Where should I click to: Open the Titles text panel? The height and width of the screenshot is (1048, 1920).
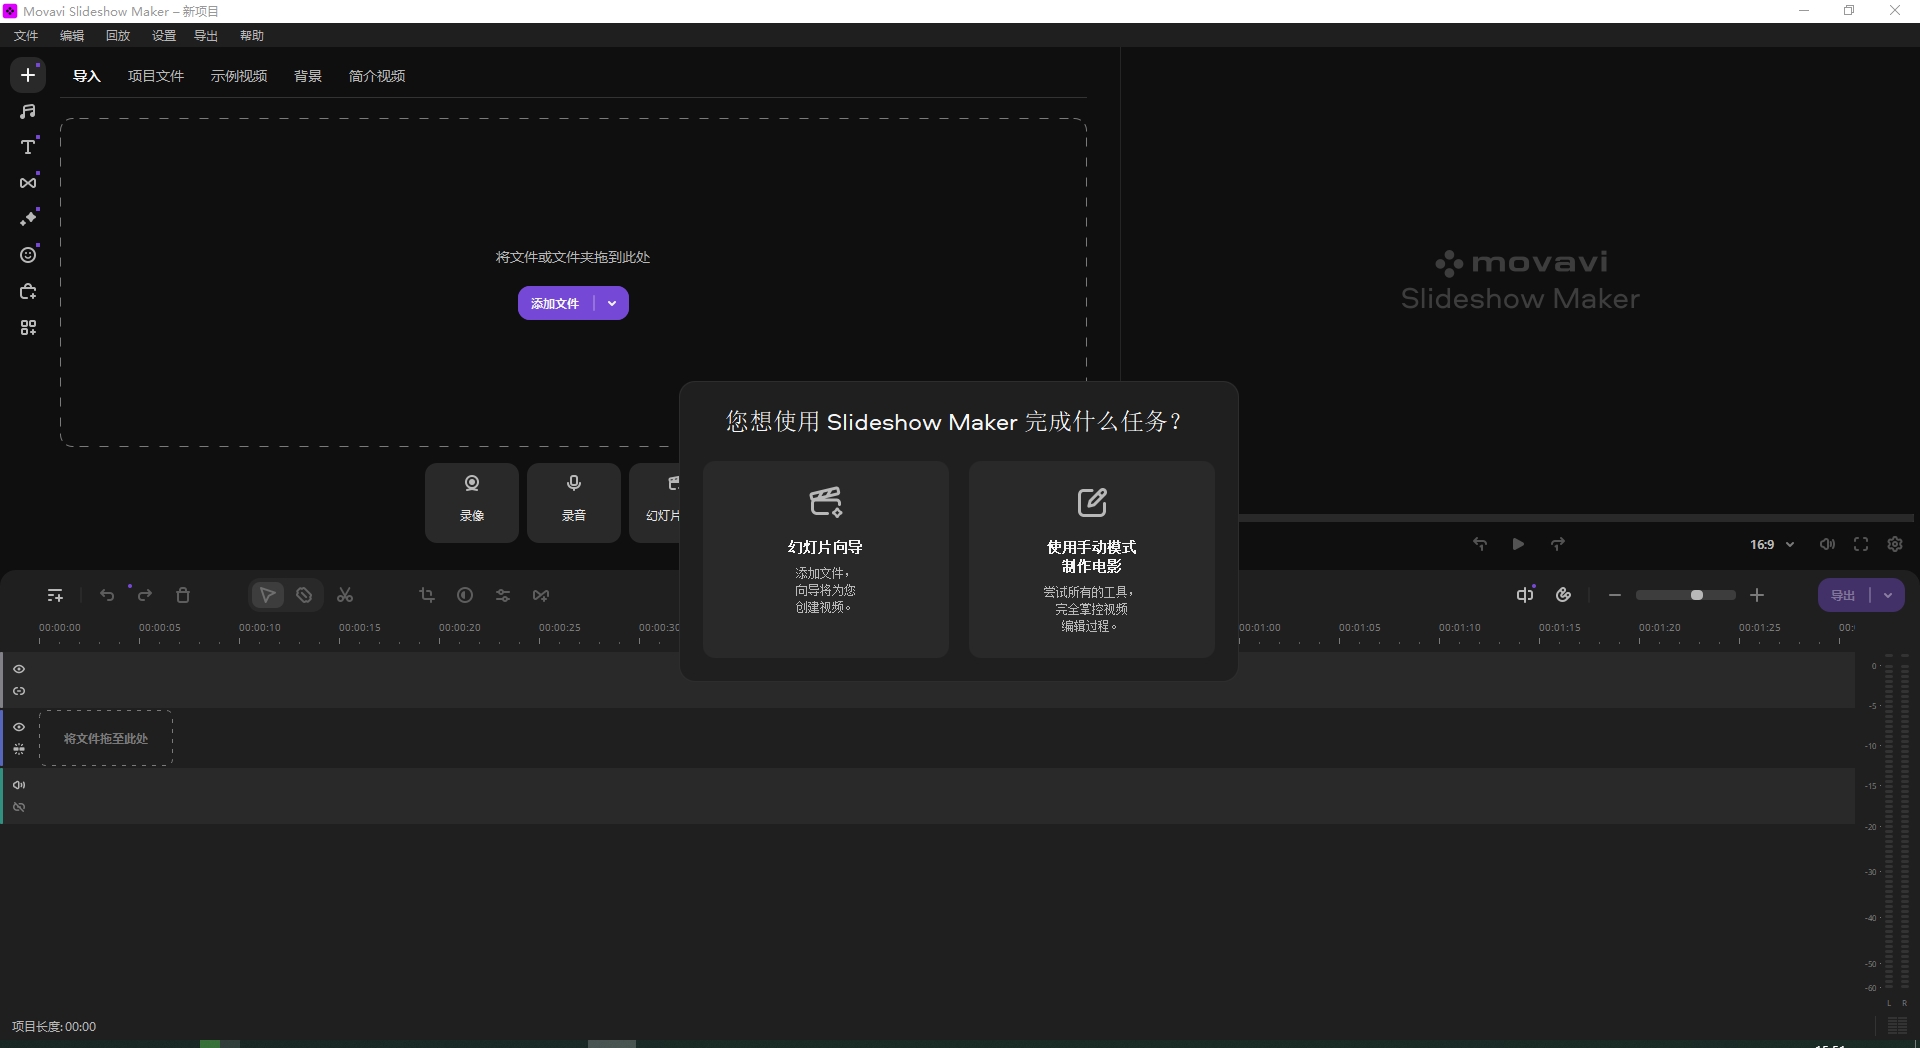pos(28,147)
